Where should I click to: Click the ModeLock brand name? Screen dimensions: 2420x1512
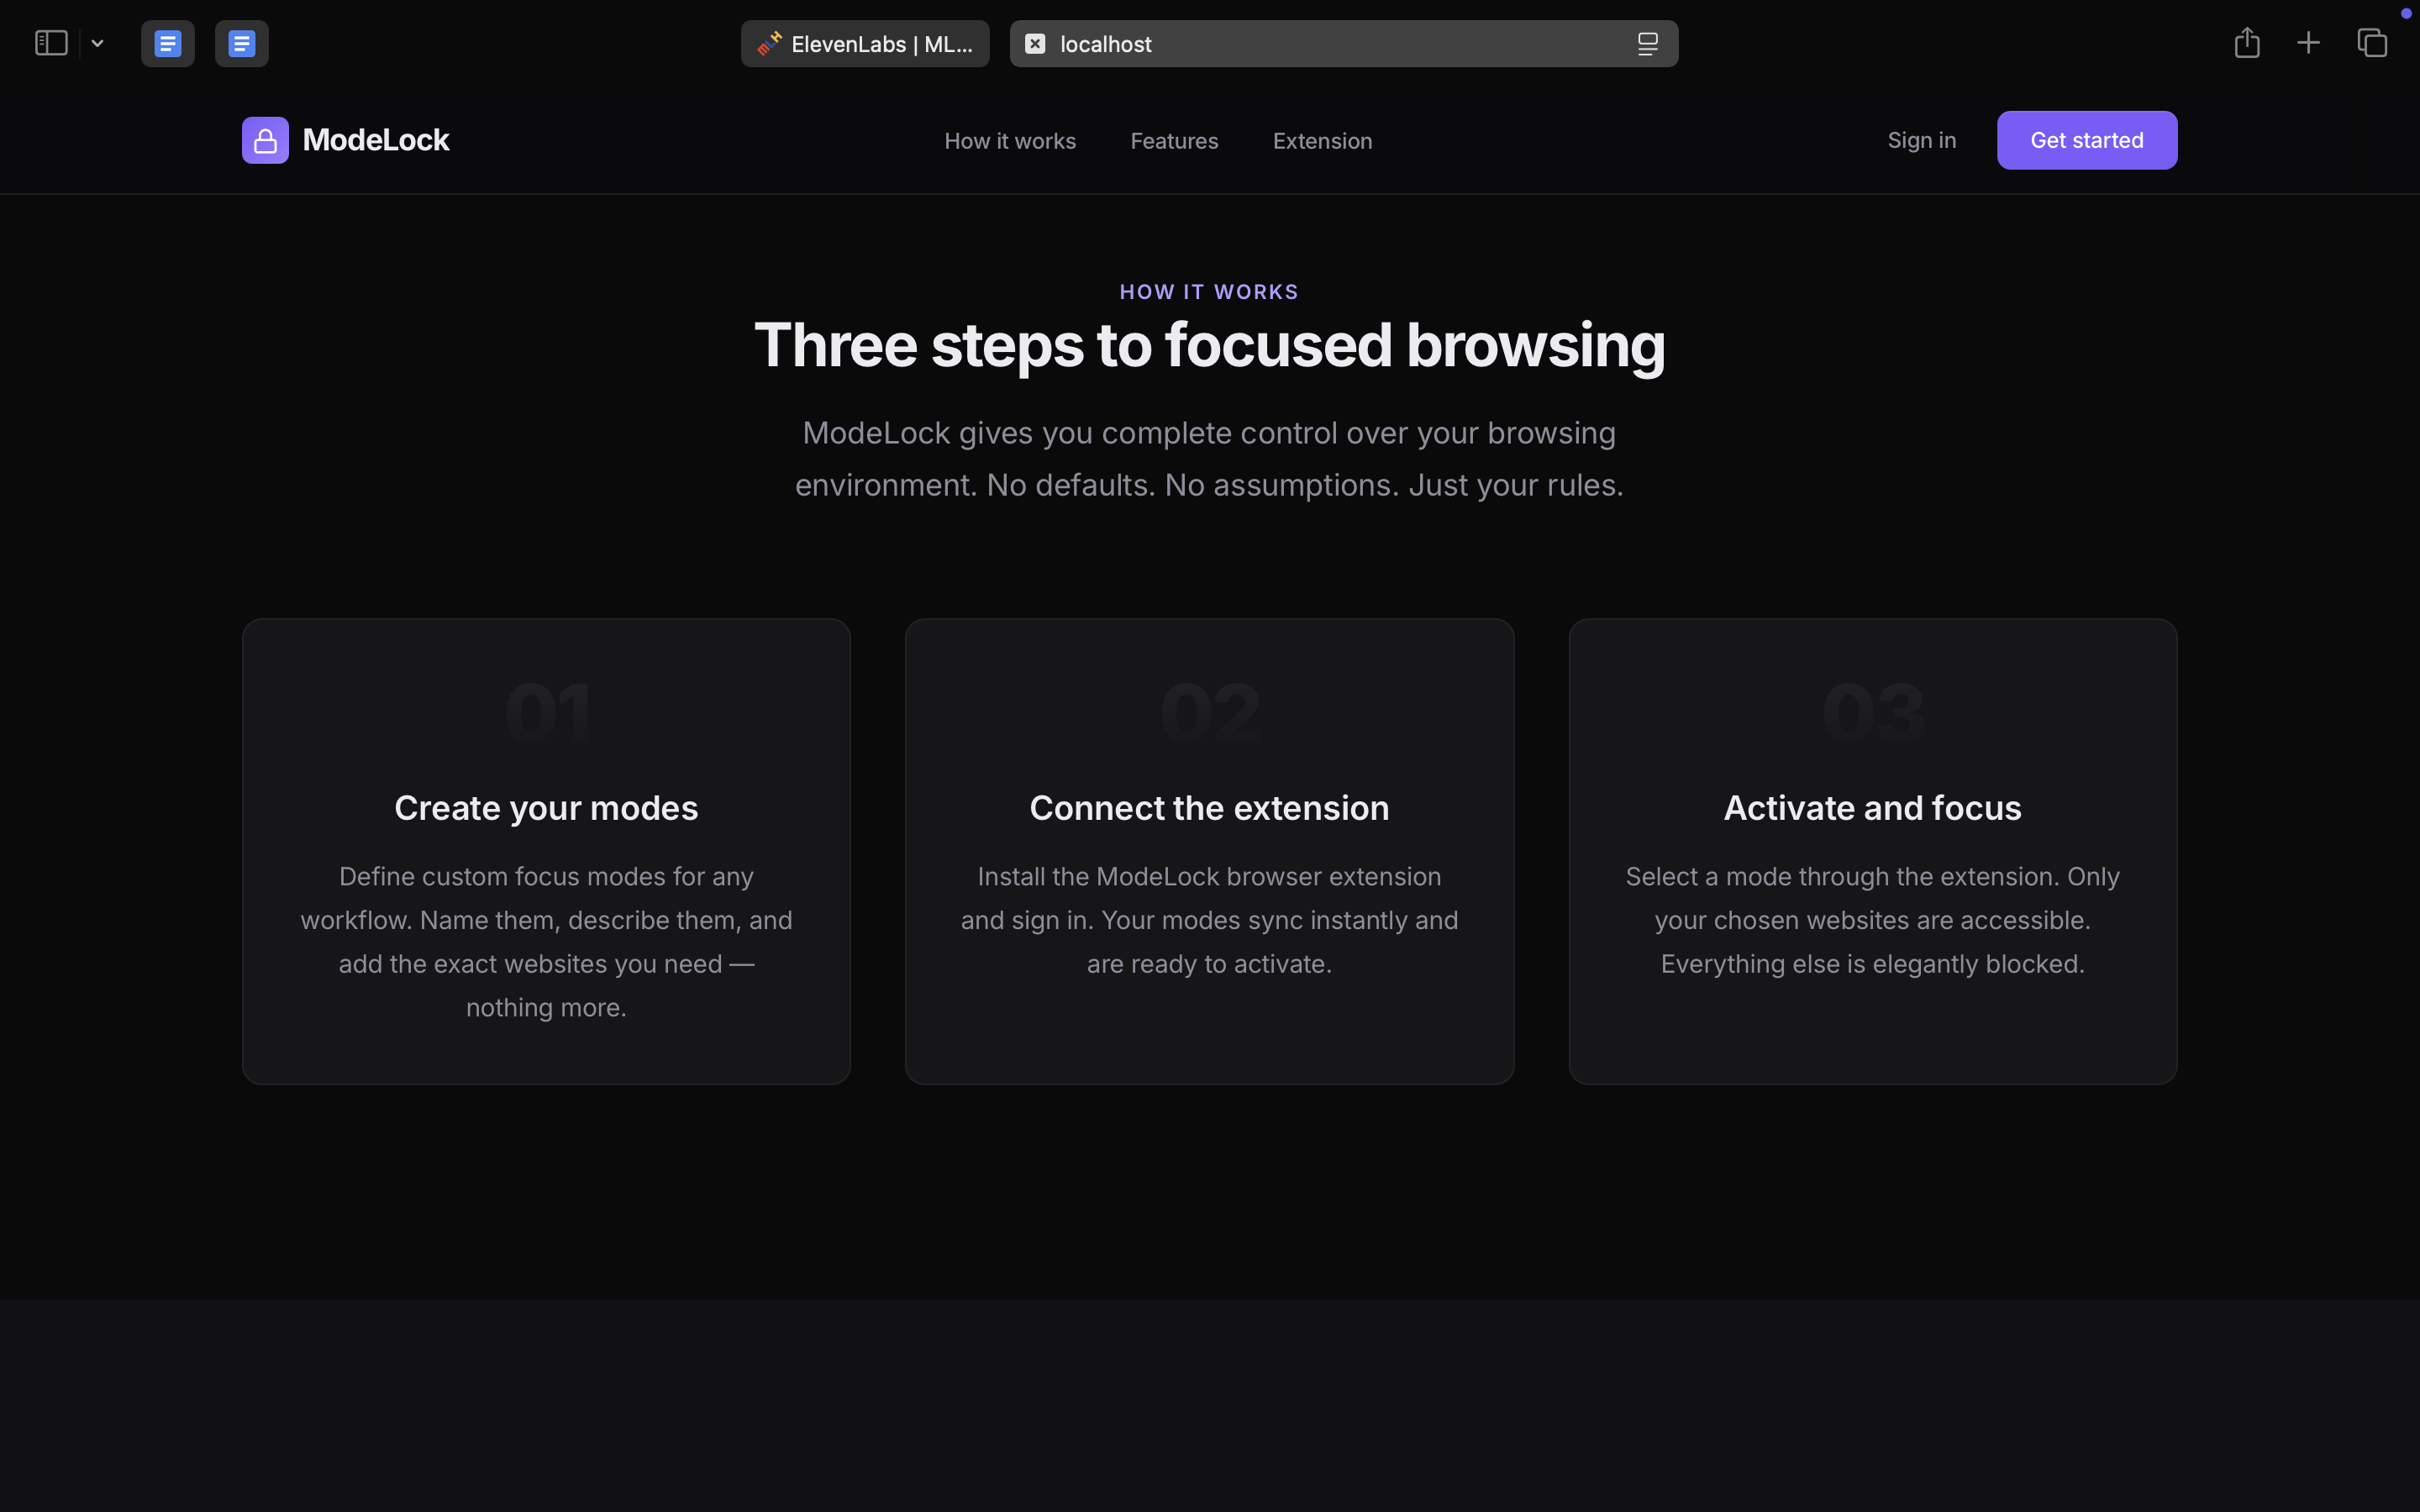pyautogui.click(x=376, y=140)
